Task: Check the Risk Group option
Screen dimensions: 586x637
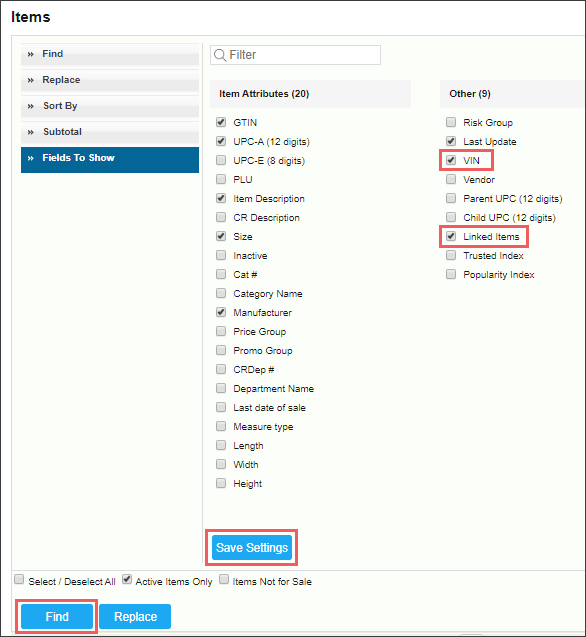Action: [x=451, y=122]
